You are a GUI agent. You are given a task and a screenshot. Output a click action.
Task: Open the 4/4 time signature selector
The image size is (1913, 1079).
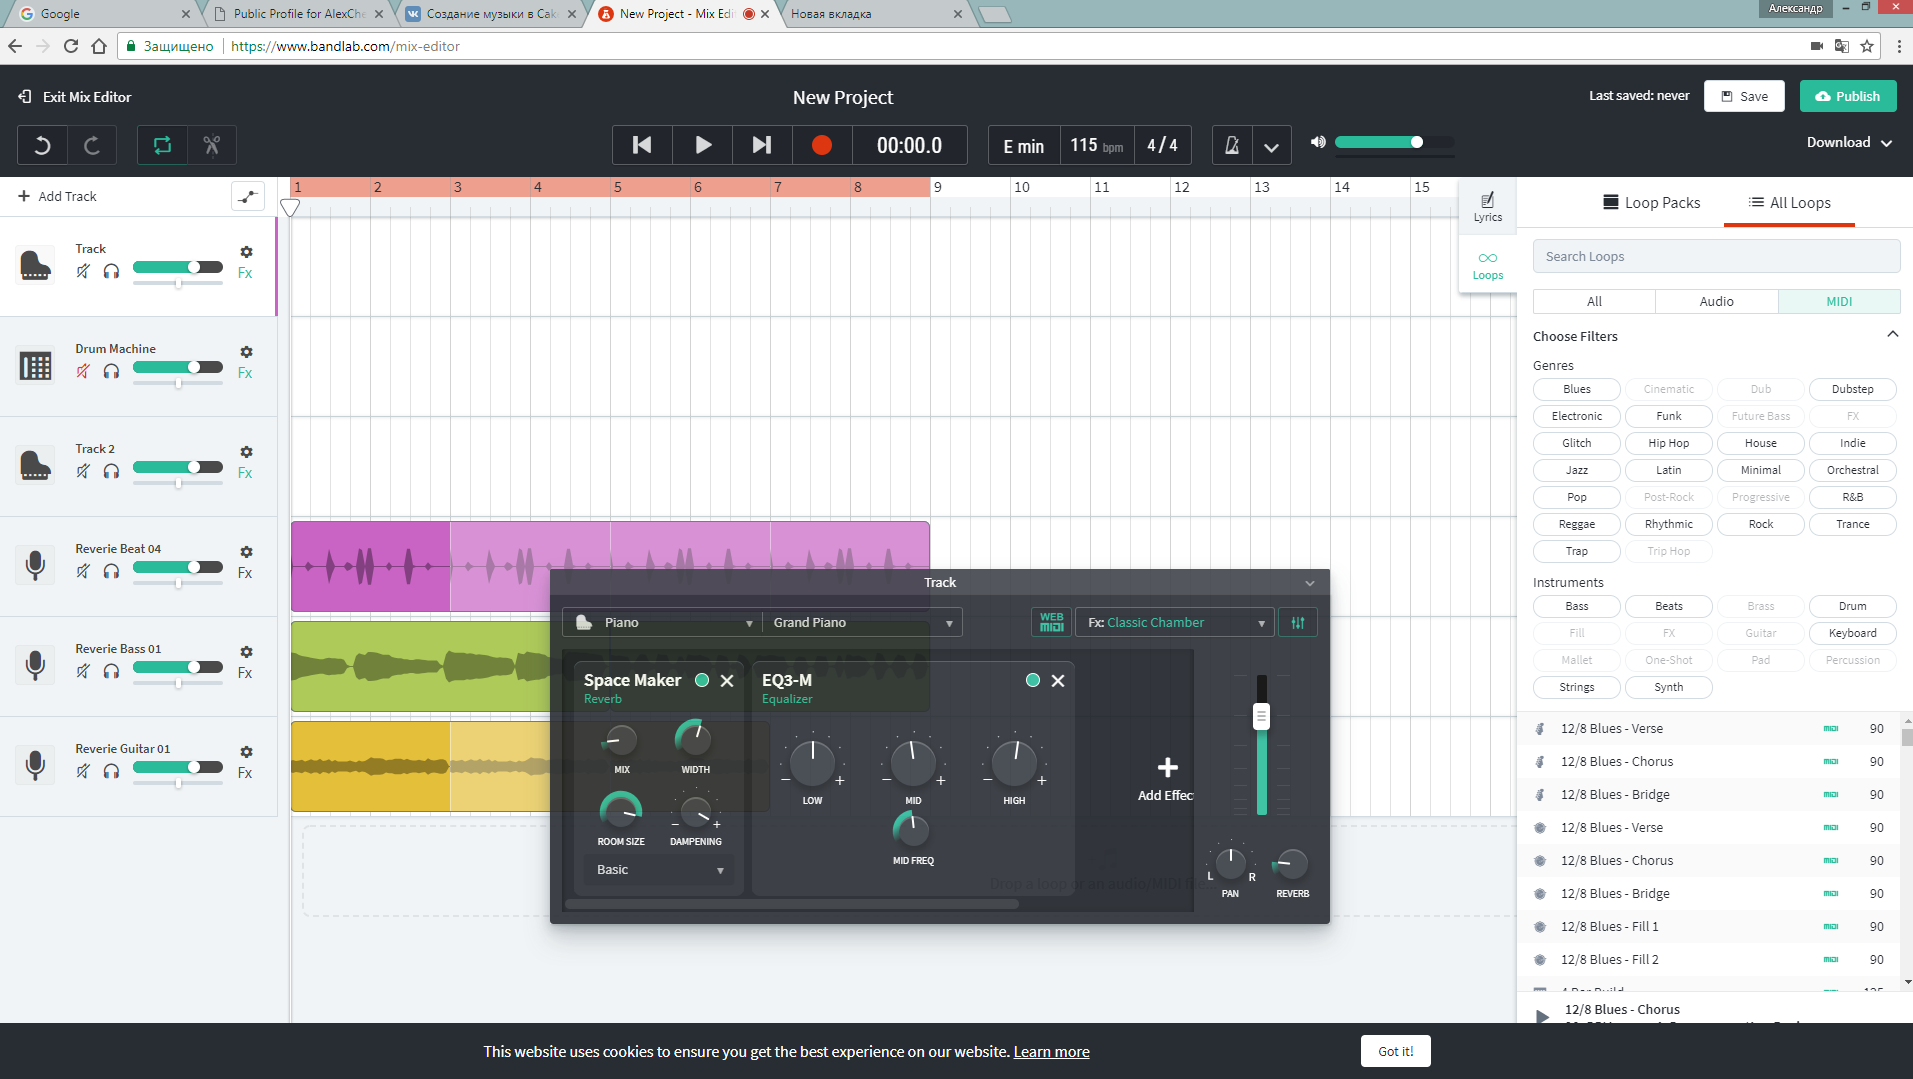1162,146
